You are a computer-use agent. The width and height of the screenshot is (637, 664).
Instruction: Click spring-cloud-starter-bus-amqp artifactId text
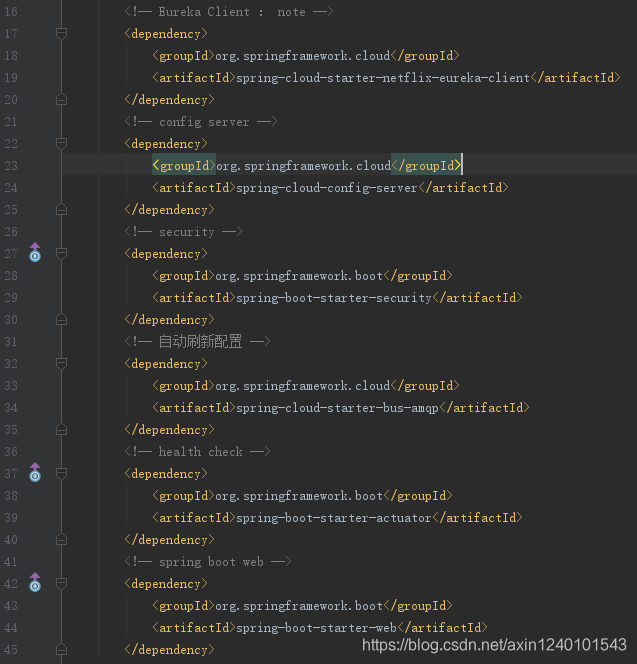(x=337, y=408)
